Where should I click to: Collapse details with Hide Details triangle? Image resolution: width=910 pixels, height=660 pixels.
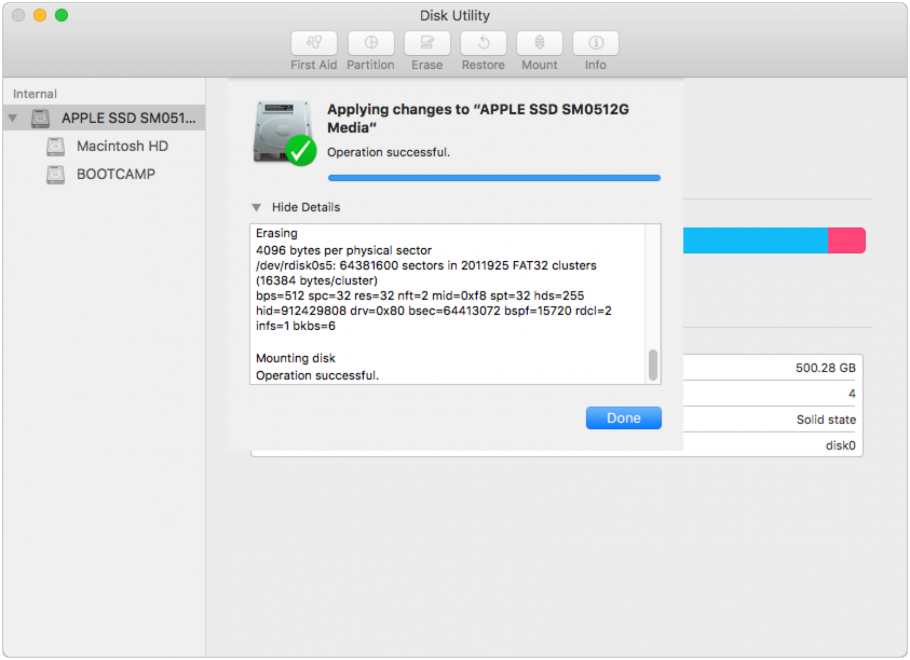pyautogui.click(x=256, y=207)
